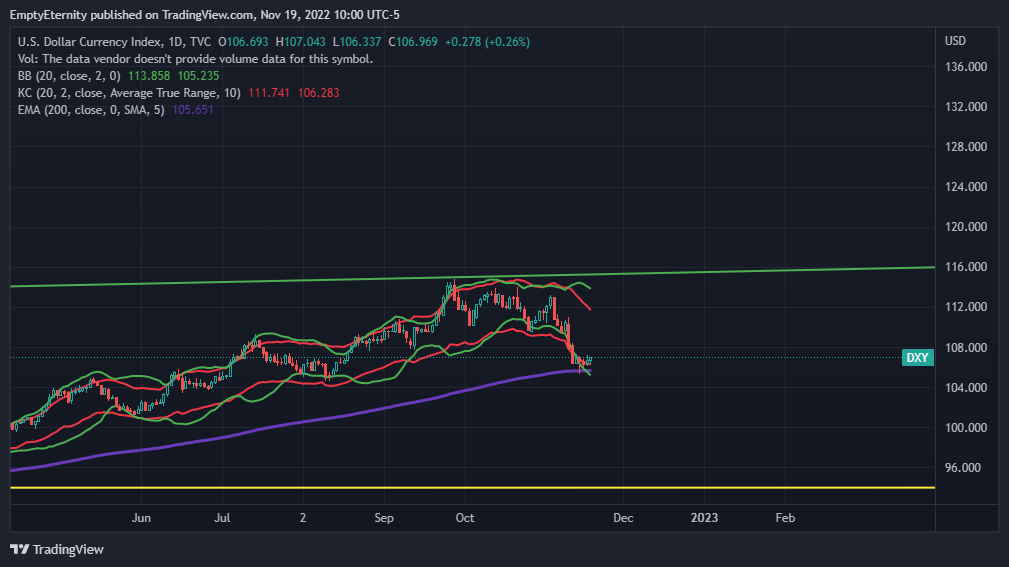The image size is (1009, 567).
Task: Click the BB lower value 105.235
Action: 198,76
